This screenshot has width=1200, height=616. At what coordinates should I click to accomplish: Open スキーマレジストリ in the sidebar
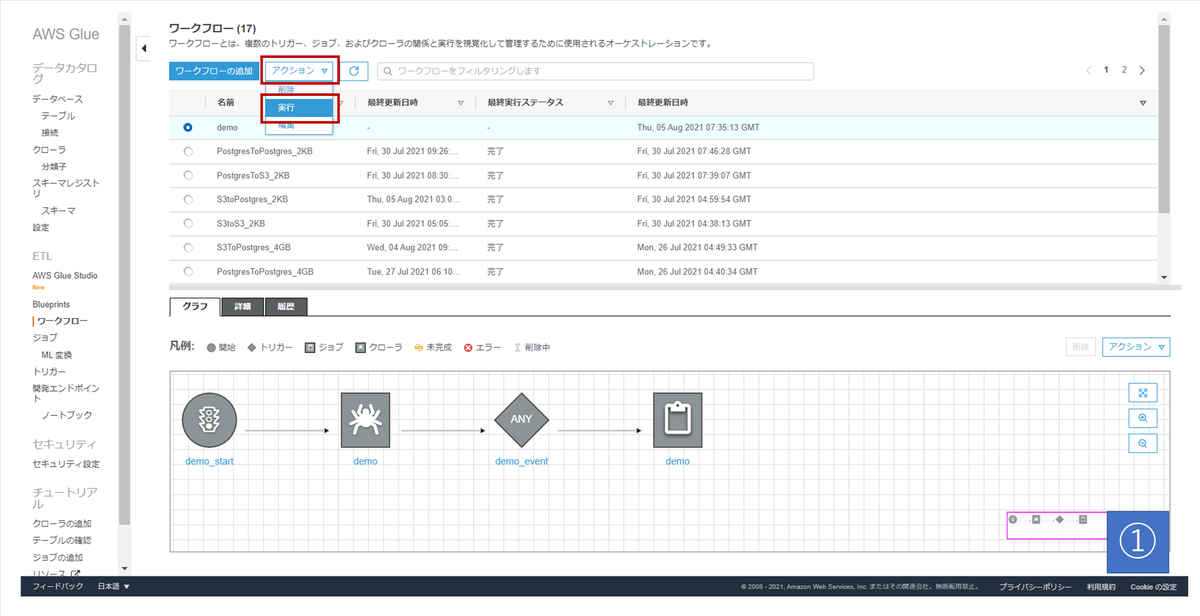[x=65, y=188]
